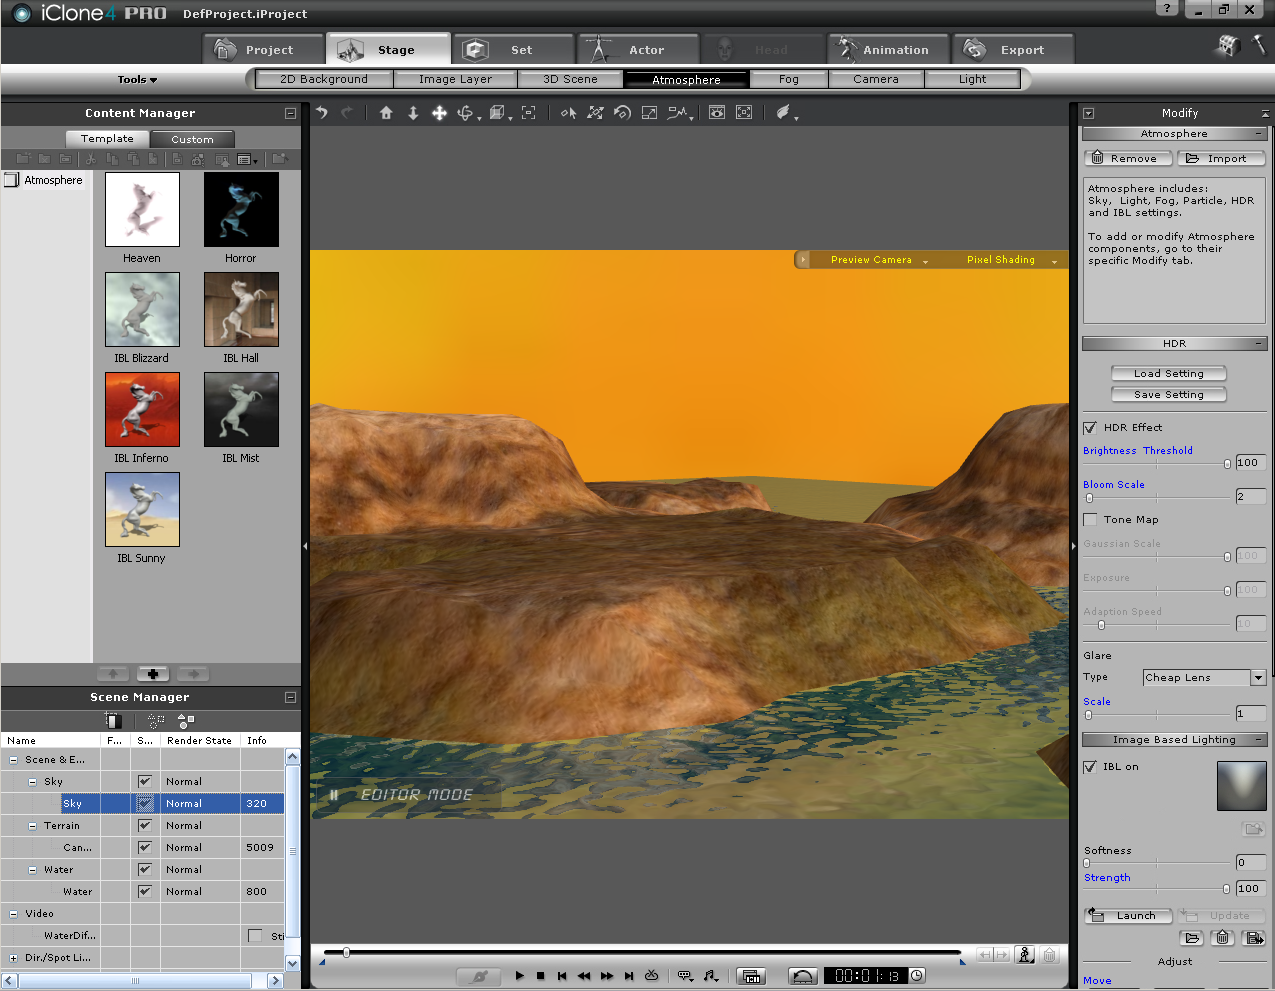Click the Launch button
Image resolution: width=1275 pixels, height=991 pixels.
(1127, 915)
